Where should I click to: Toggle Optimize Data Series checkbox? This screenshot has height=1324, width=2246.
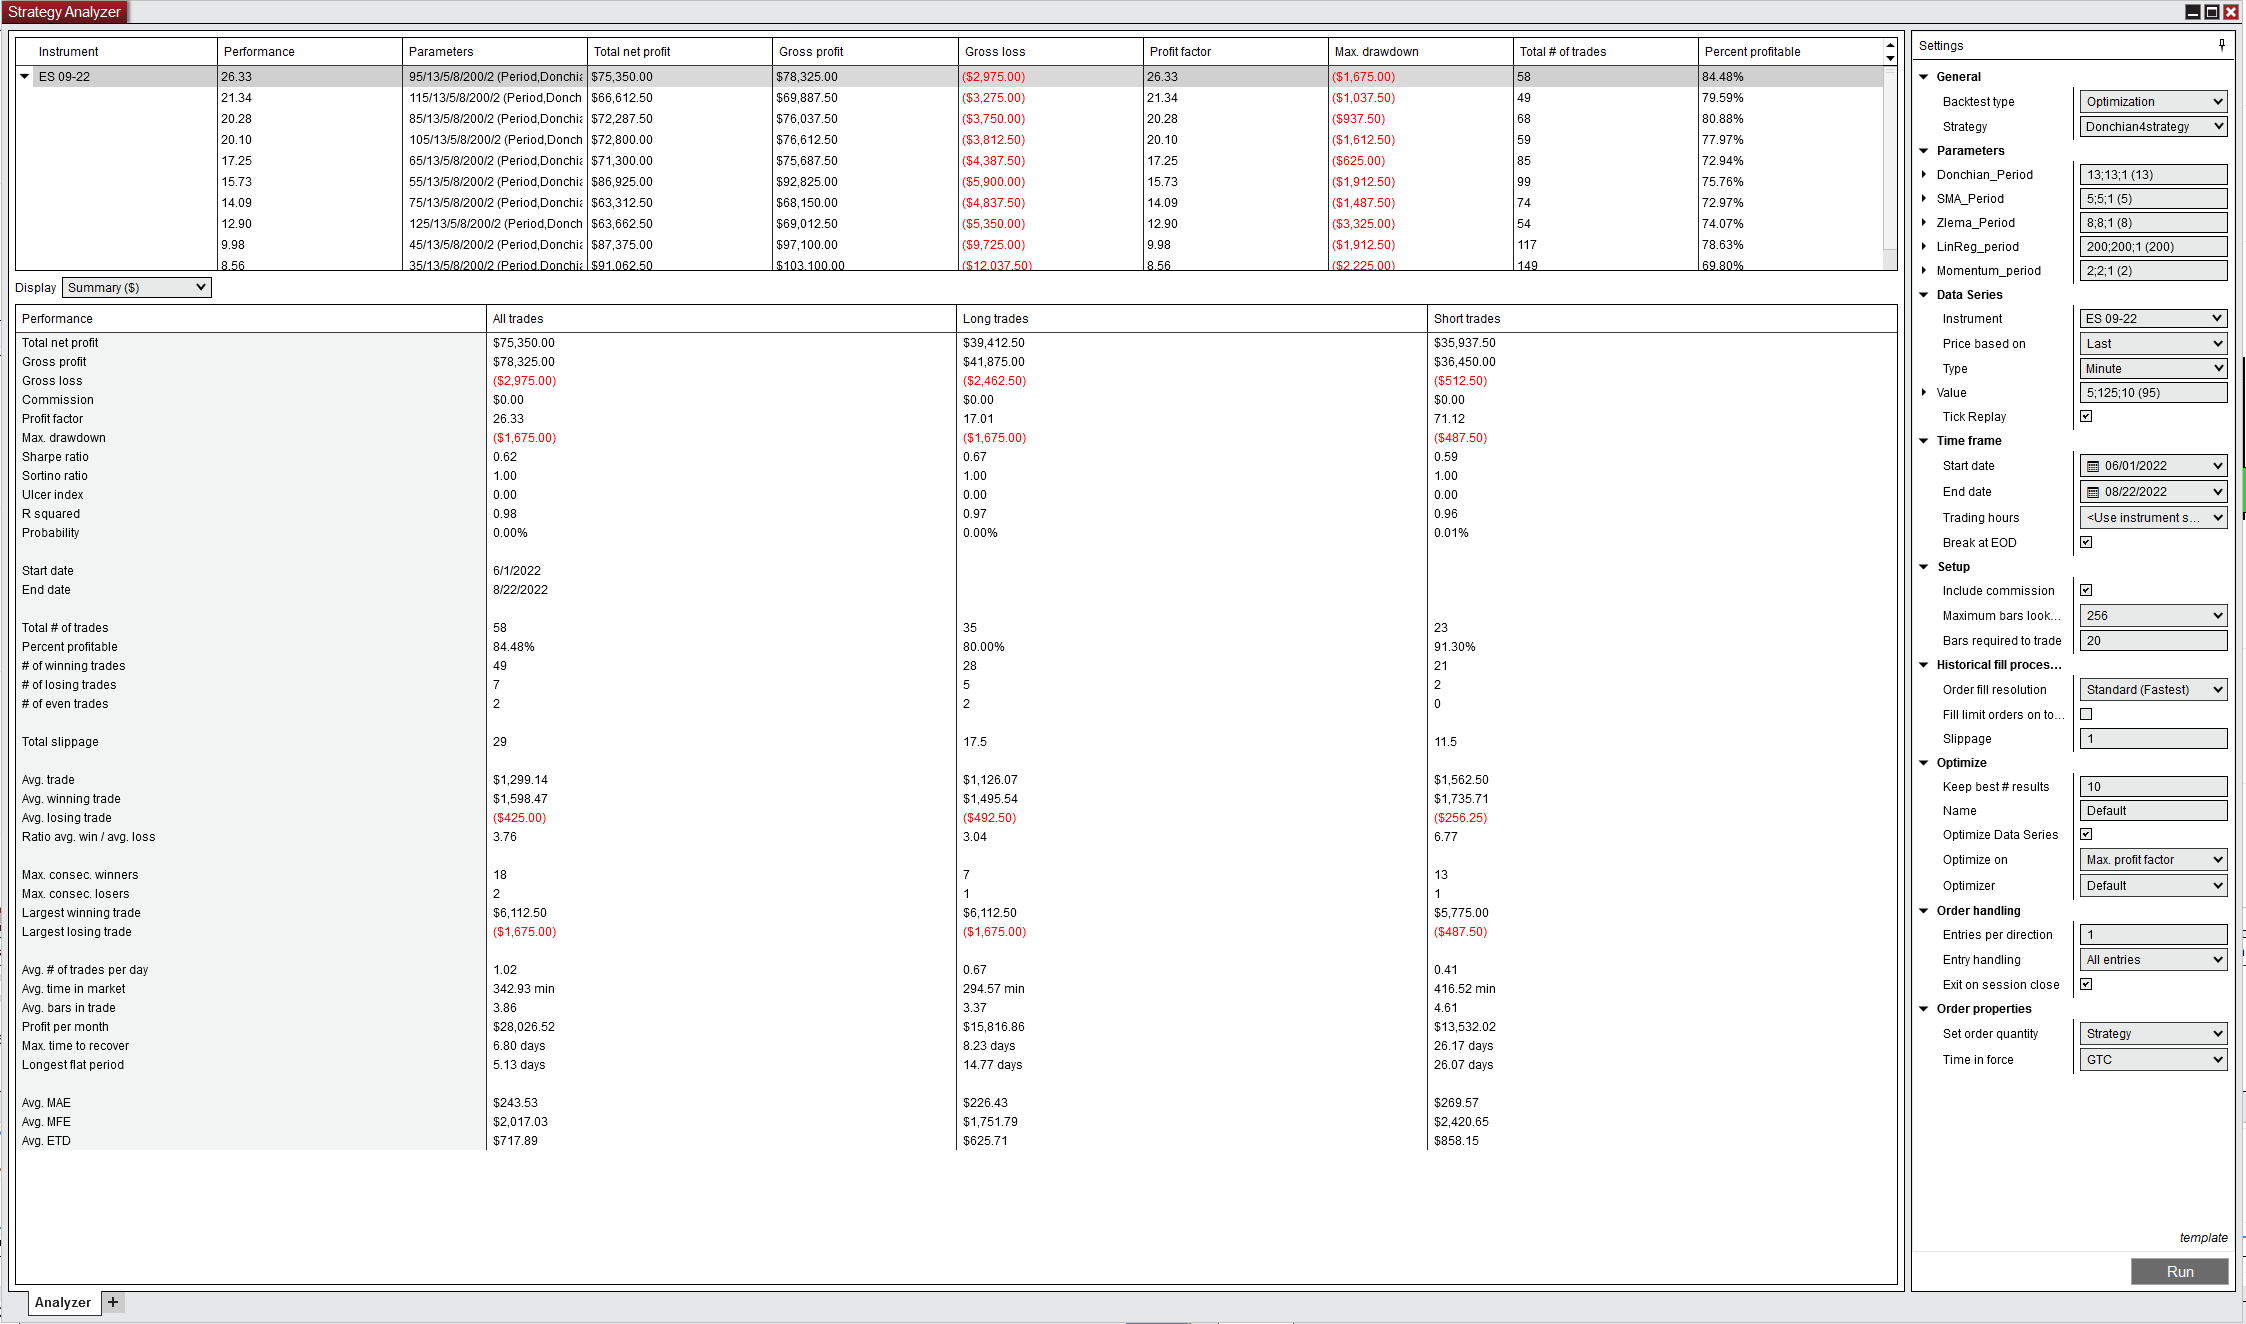2086,834
